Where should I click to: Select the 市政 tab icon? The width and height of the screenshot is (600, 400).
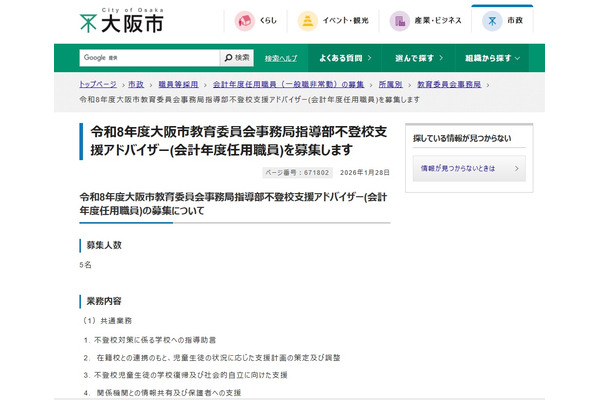point(492,21)
